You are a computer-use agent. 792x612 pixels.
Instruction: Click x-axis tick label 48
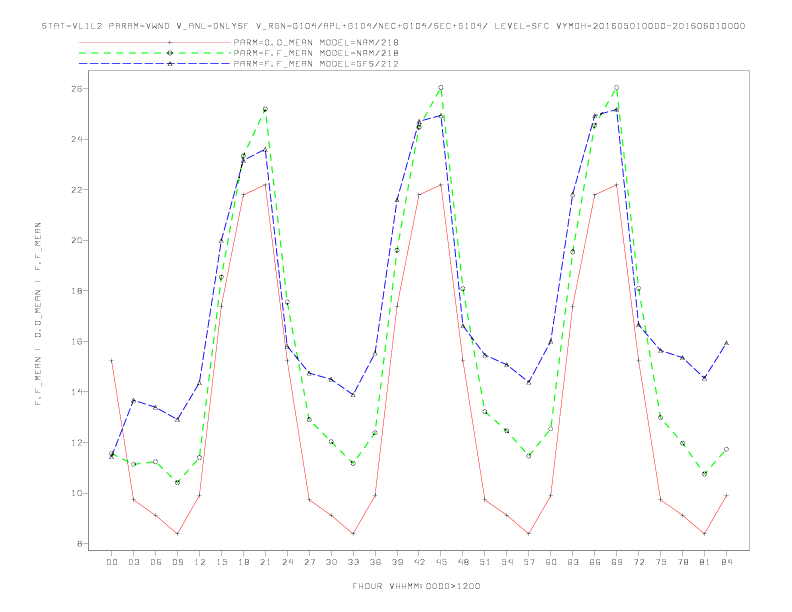[463, 562]
